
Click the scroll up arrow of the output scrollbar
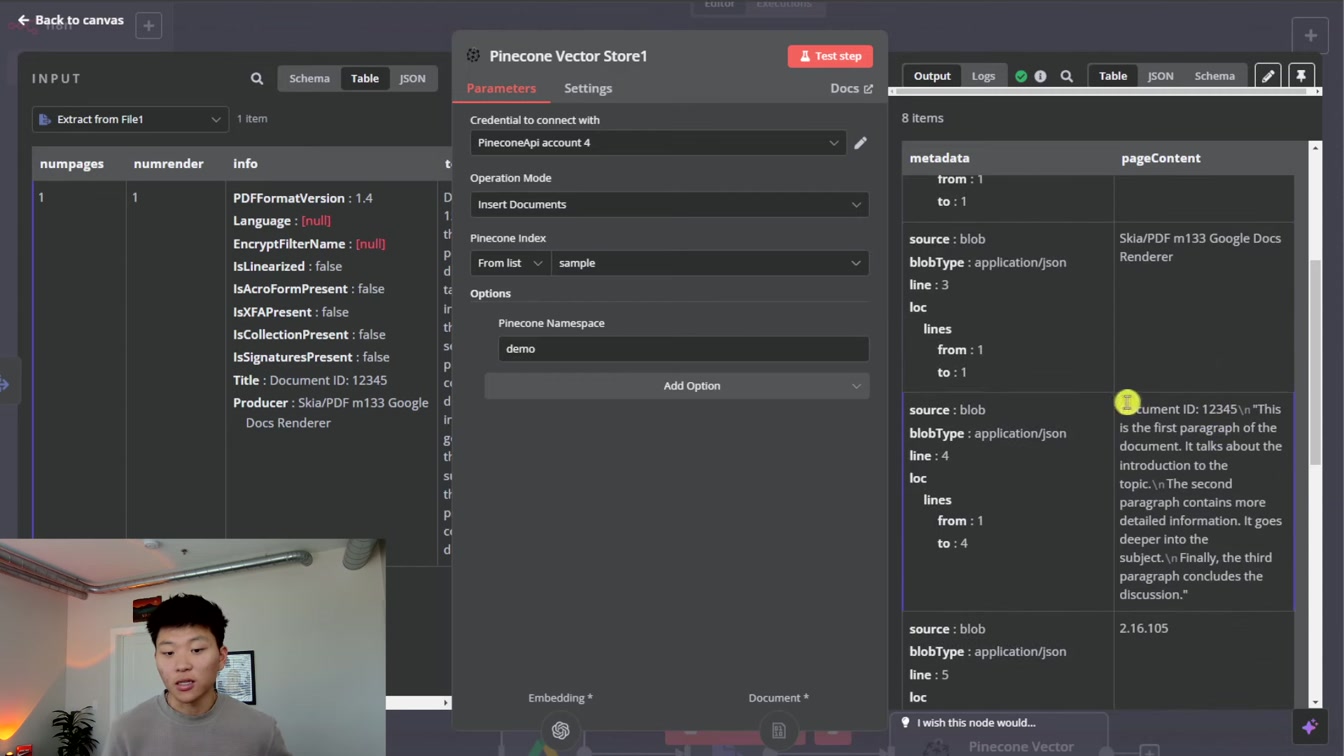point(1315,148)
